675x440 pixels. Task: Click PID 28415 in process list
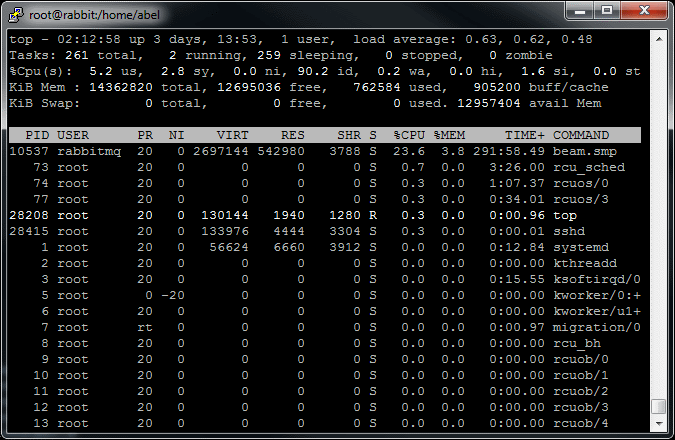point(29,231)
